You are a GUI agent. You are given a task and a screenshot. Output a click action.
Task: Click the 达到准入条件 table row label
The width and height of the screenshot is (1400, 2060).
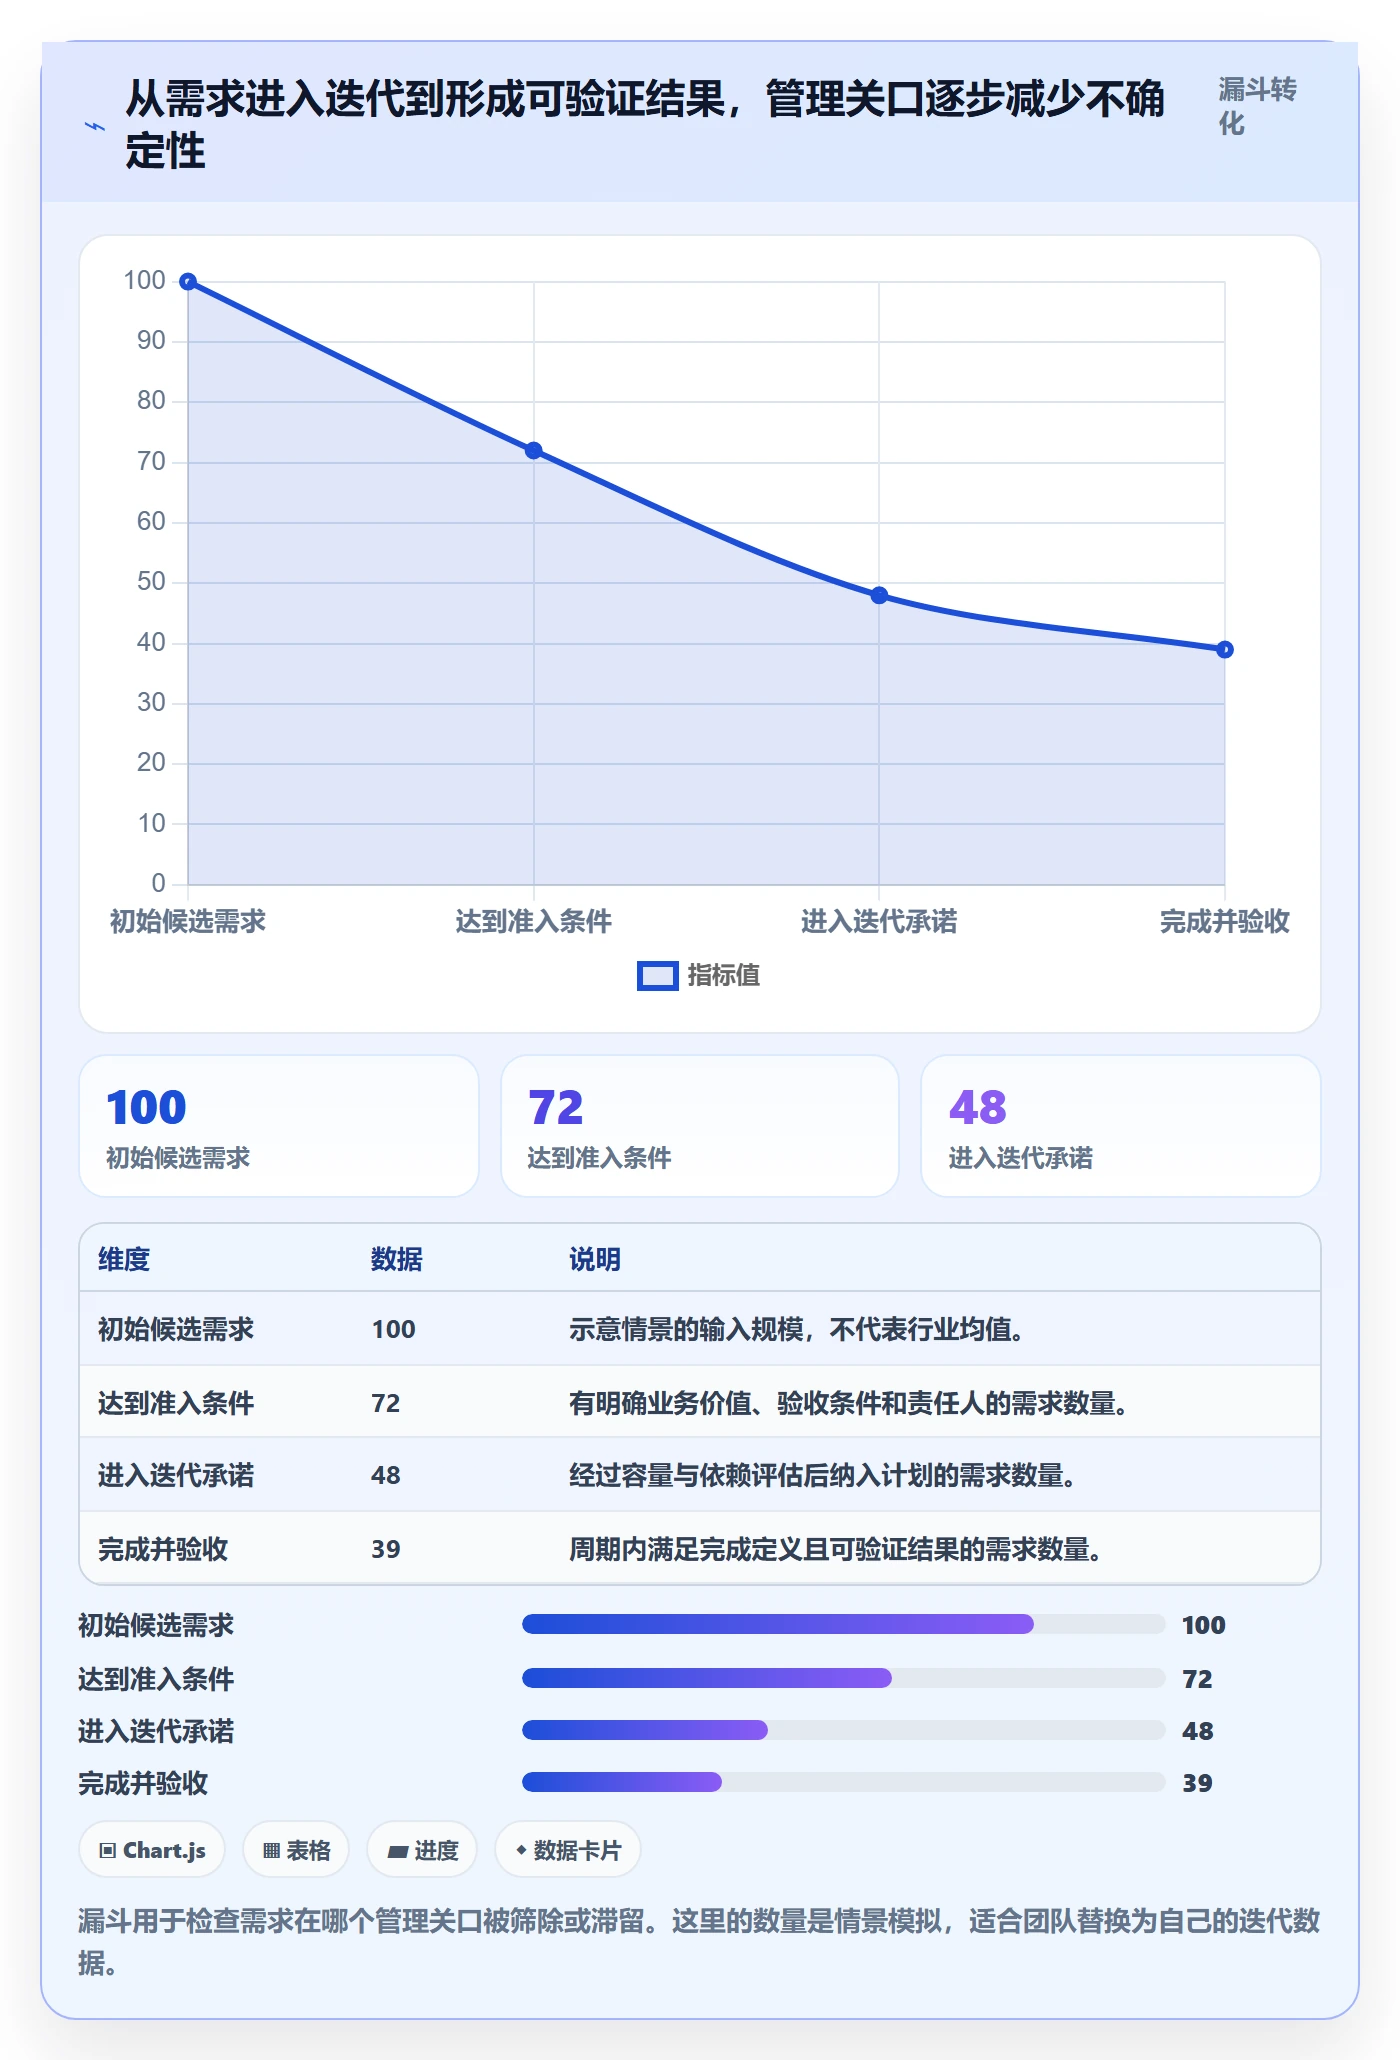[176, 1403]
